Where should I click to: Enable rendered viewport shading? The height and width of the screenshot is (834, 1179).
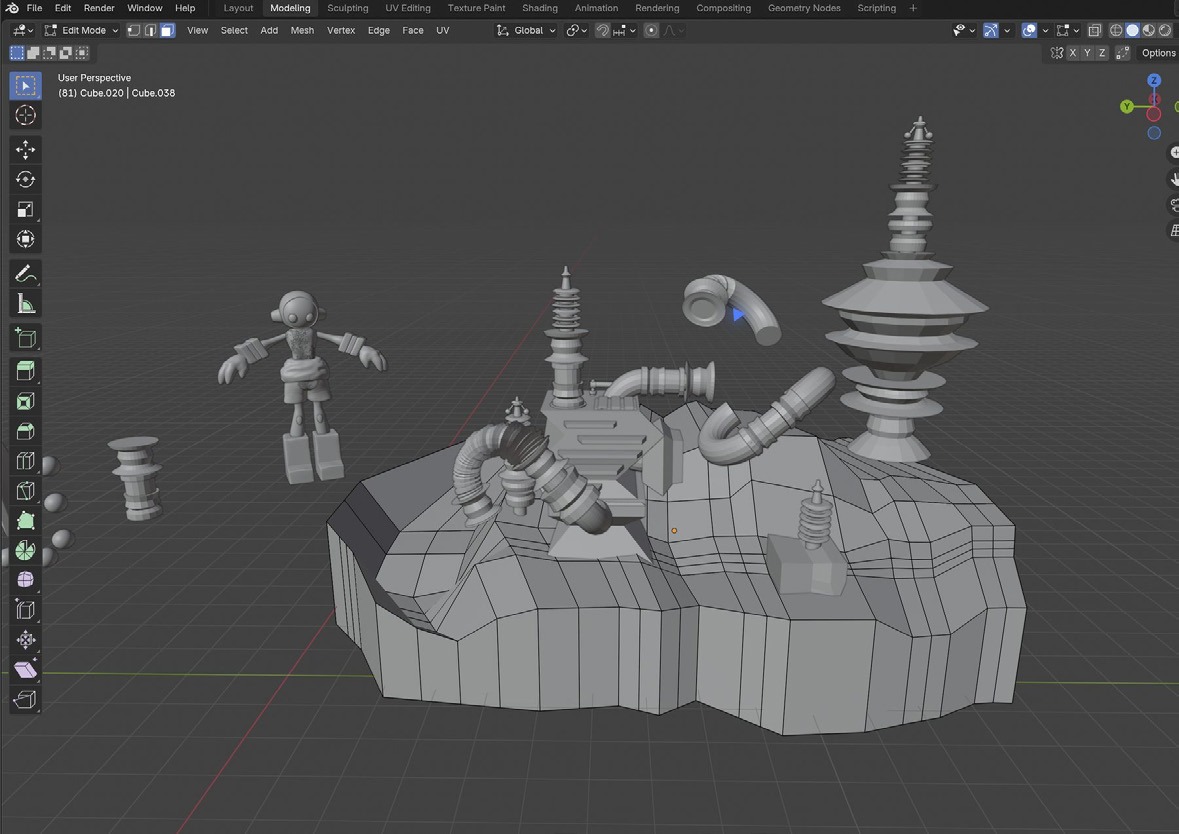[x=1165, y=30]
